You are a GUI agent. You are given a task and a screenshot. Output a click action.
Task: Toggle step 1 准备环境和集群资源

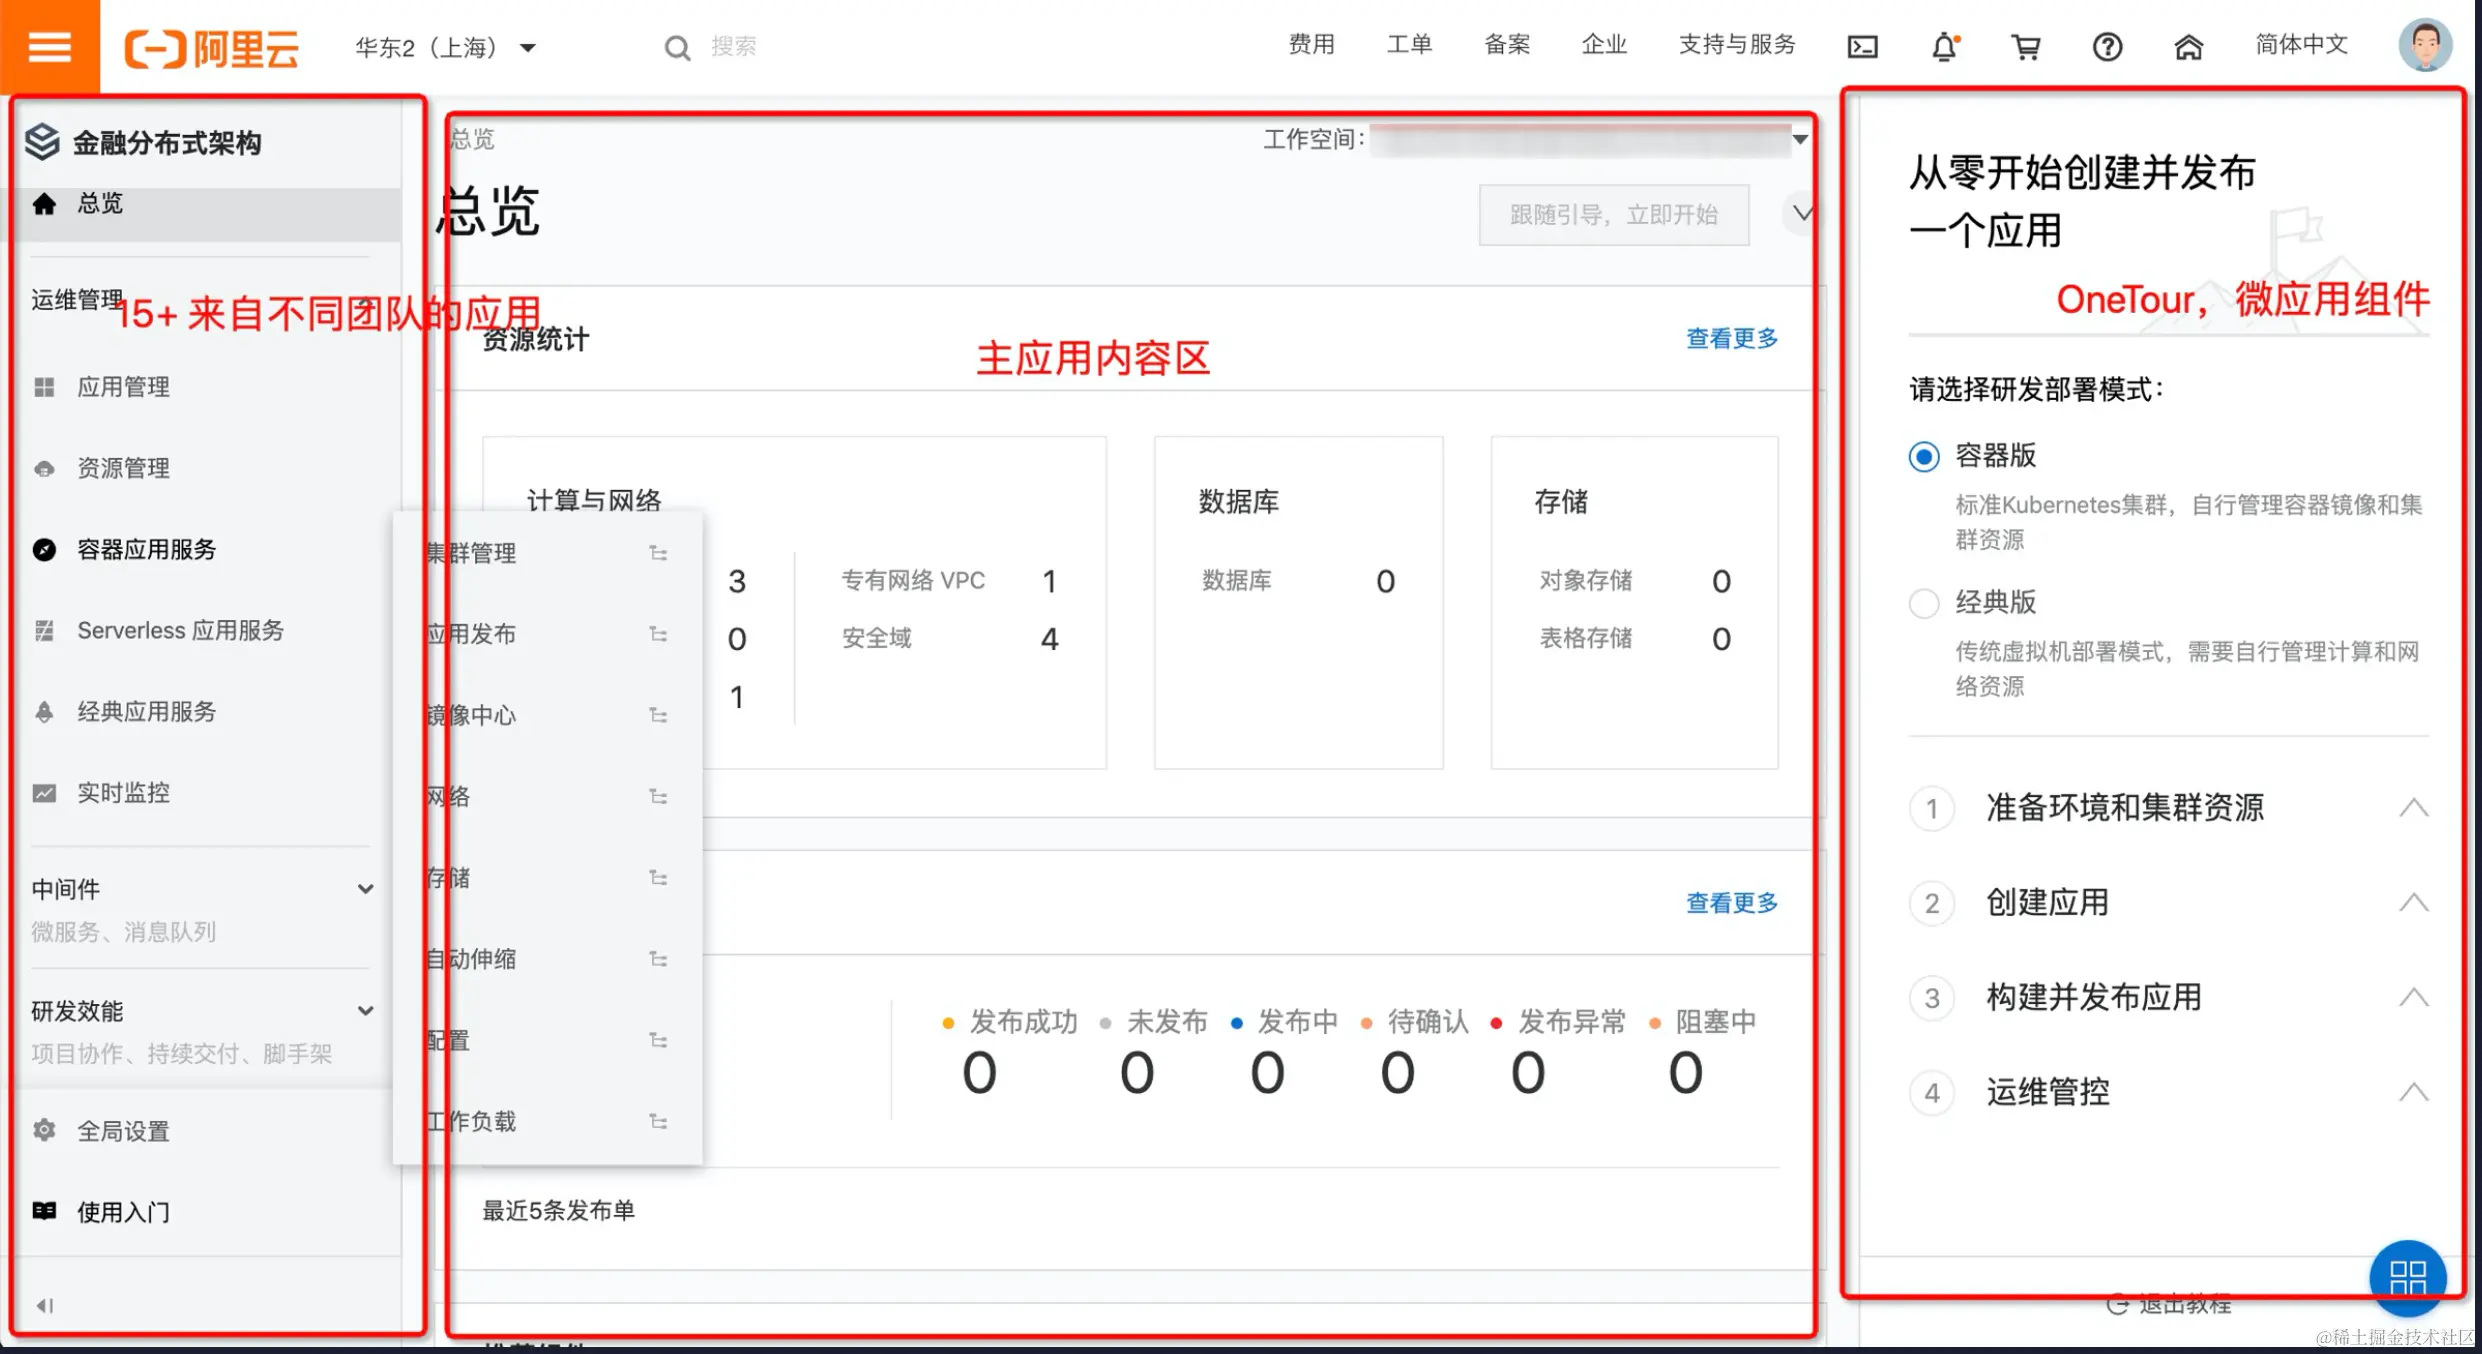[2413, 807]
